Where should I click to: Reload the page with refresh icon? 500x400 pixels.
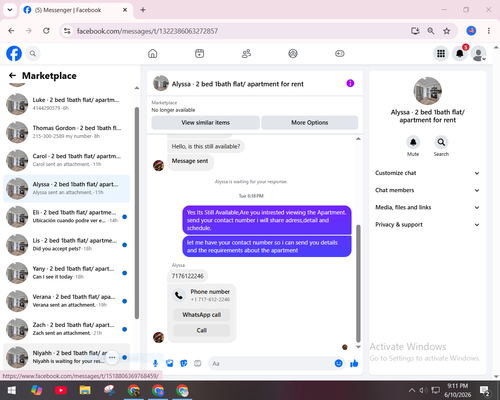point(46,31)
